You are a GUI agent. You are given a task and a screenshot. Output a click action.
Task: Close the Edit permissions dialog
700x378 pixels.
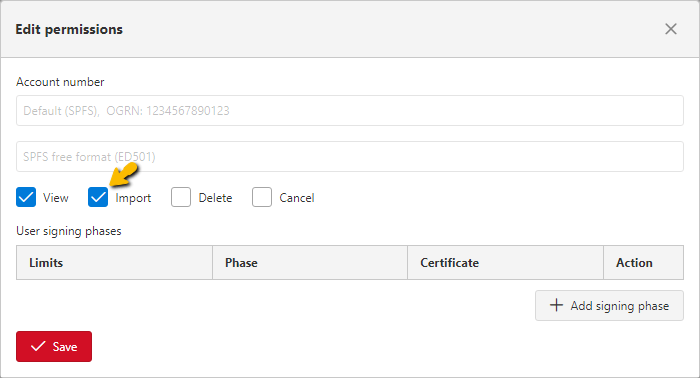671,29
